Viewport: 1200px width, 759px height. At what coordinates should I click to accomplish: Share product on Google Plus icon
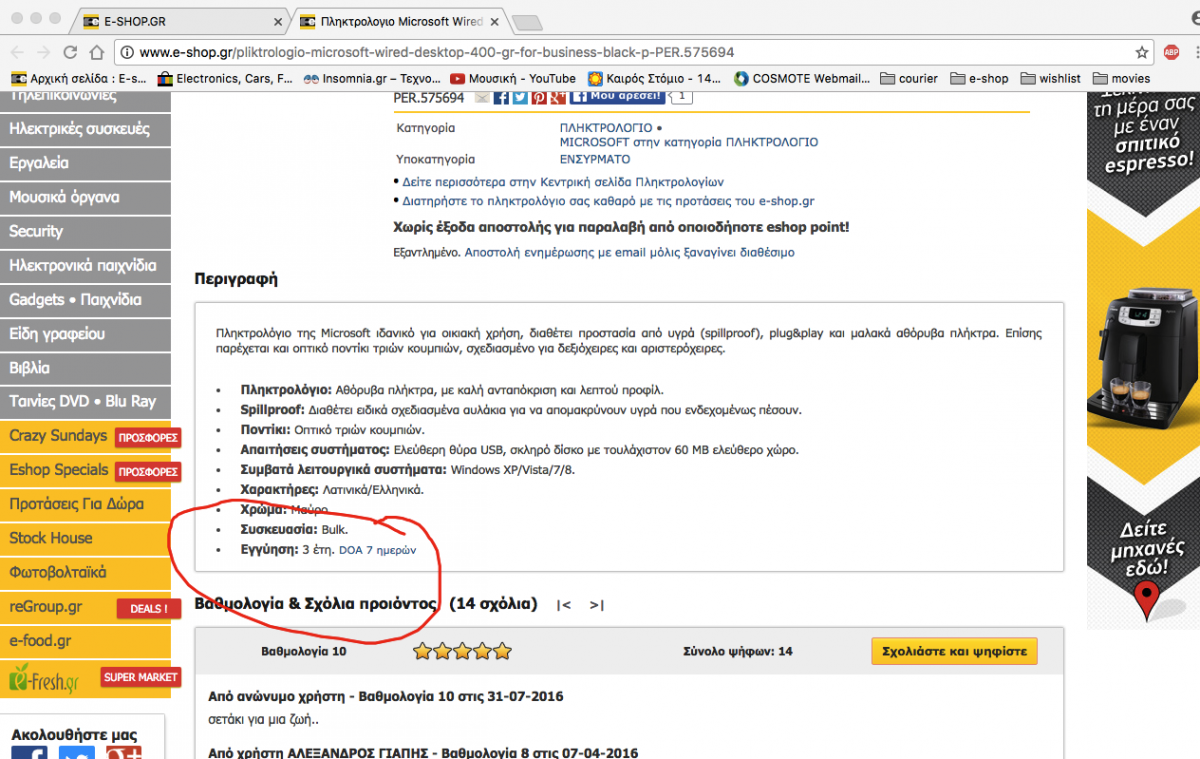coord(557,97)
